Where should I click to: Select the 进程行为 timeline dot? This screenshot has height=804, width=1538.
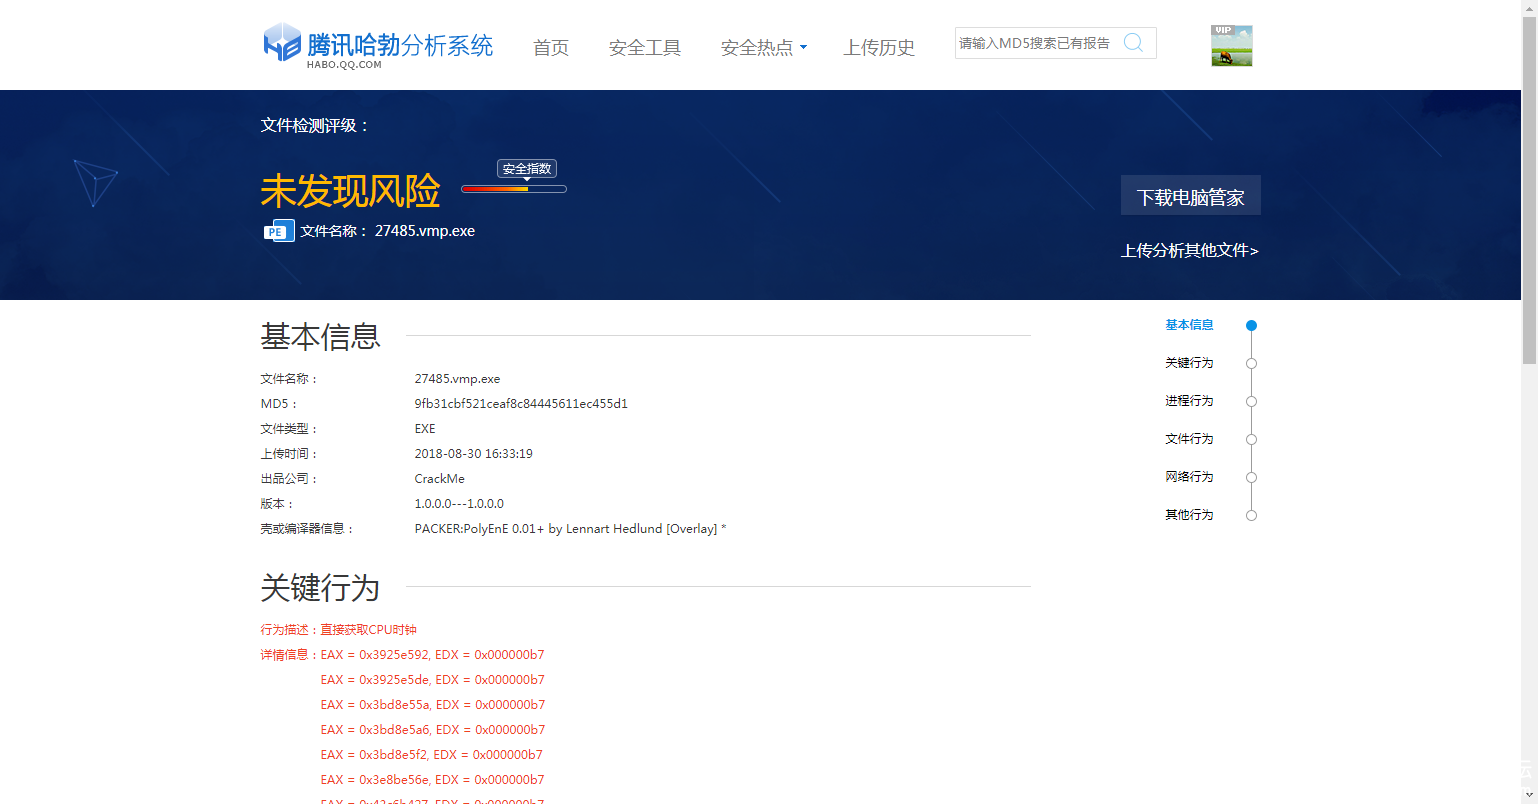(x=1251, y=402)
